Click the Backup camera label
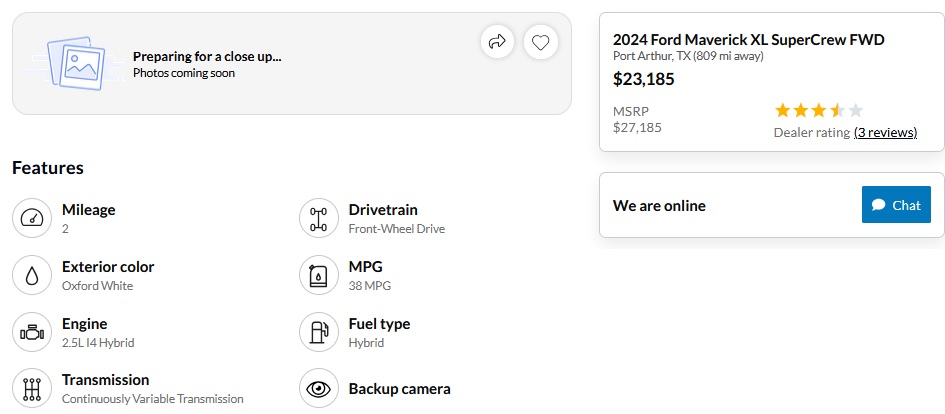Viewport: 945px width, 414px height. [x=400, y=389]
